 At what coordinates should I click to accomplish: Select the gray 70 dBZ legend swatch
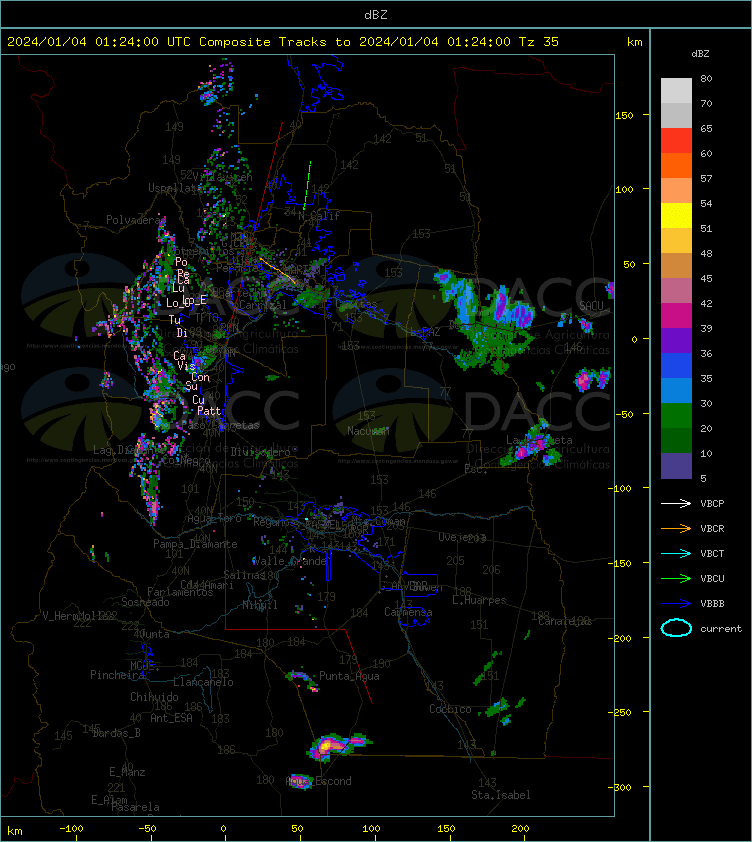pyautogui.click(x=676, y=115)
